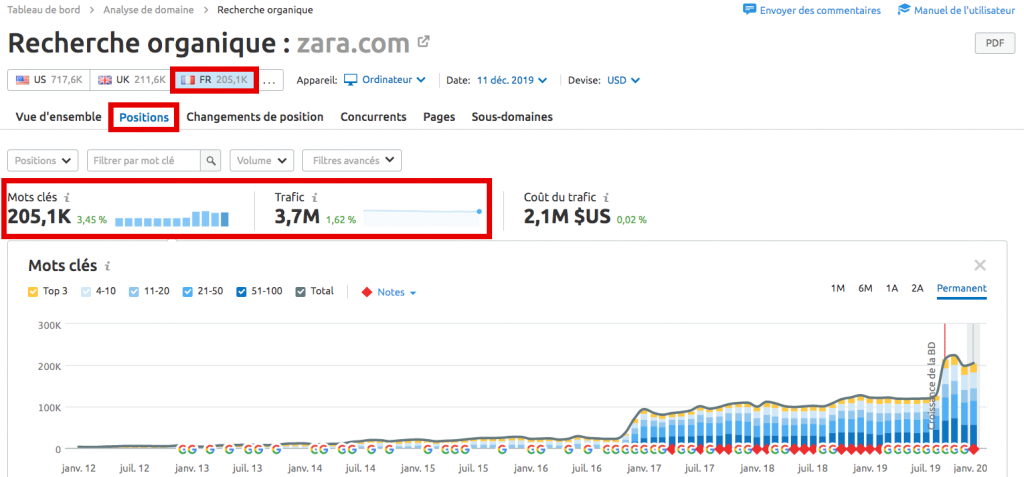Expand the Notes dropdown
The image size is (1024, 477).
click(397, 292)
